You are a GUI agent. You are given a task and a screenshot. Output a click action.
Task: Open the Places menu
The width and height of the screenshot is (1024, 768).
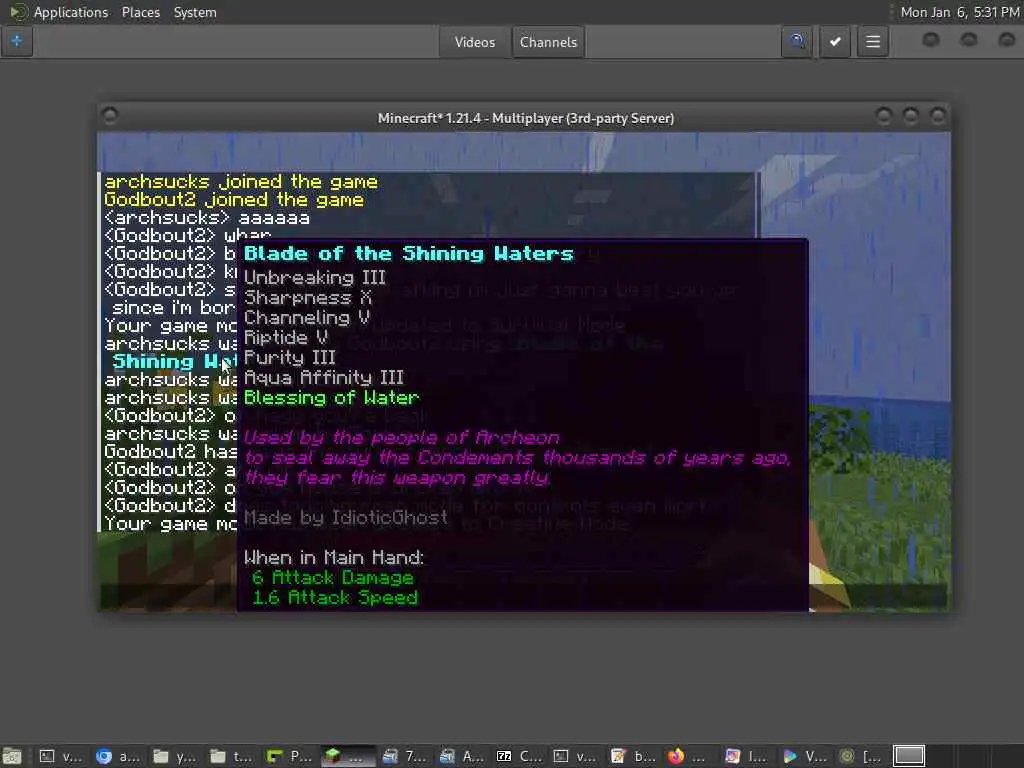pos(140,12)
